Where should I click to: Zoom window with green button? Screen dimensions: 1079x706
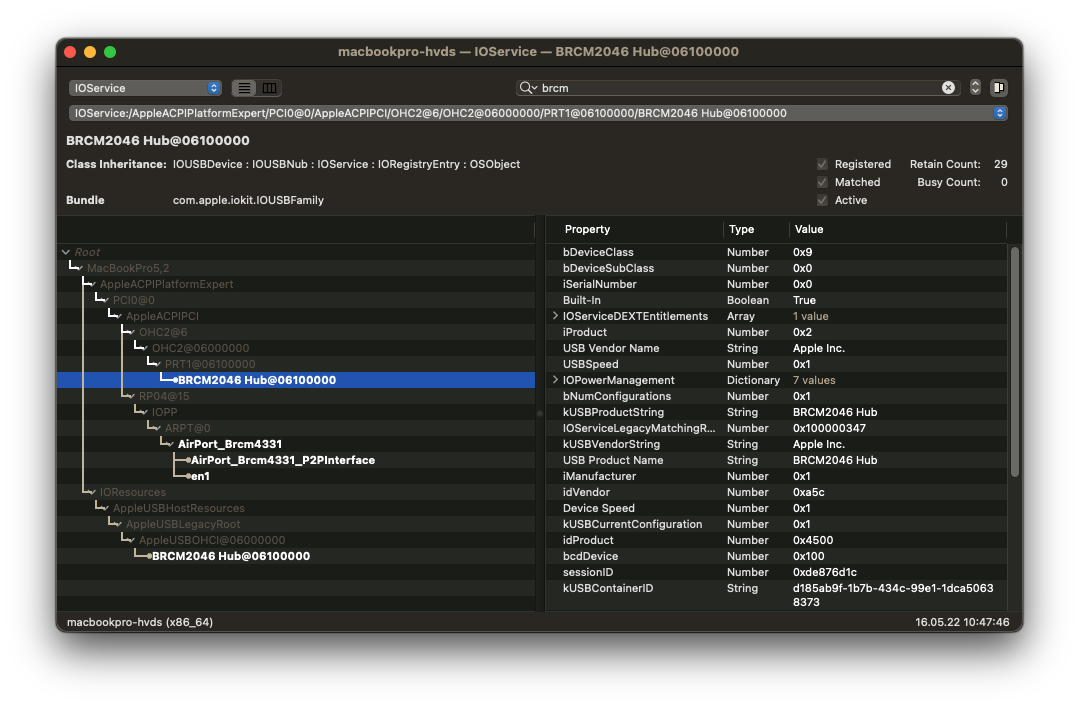(x=110, y=52)
